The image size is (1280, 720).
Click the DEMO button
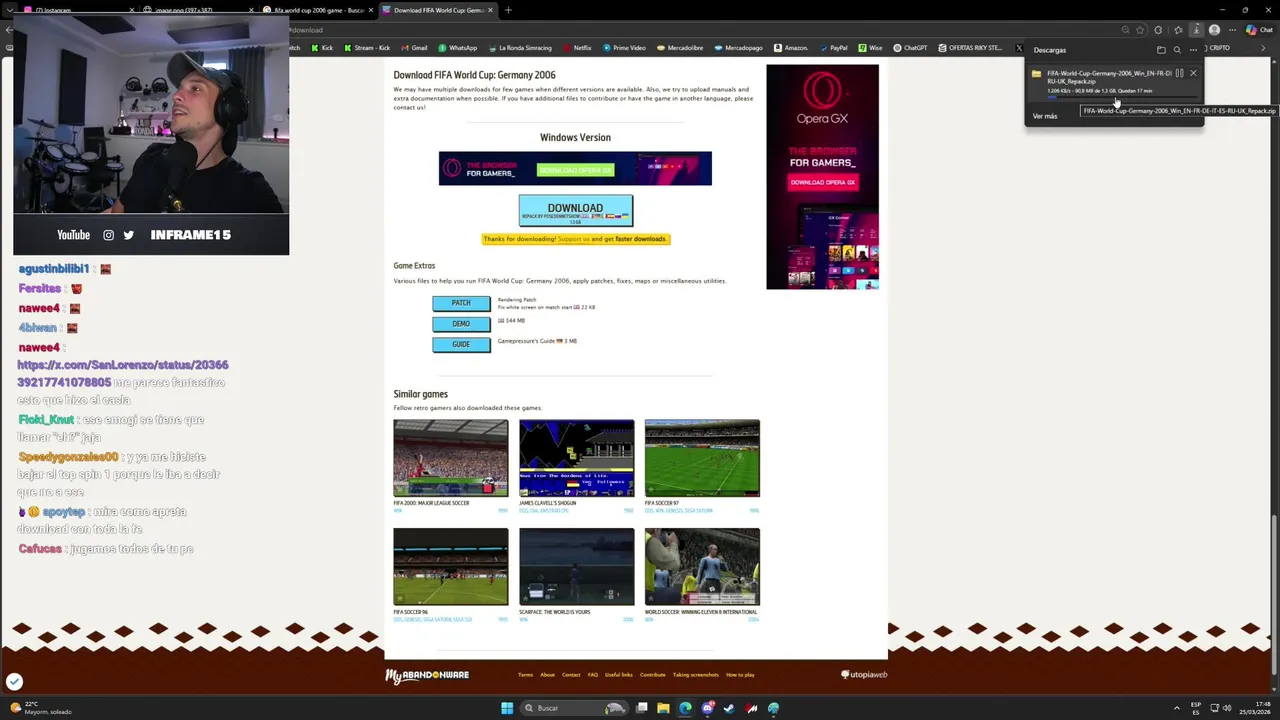[461, 324]
